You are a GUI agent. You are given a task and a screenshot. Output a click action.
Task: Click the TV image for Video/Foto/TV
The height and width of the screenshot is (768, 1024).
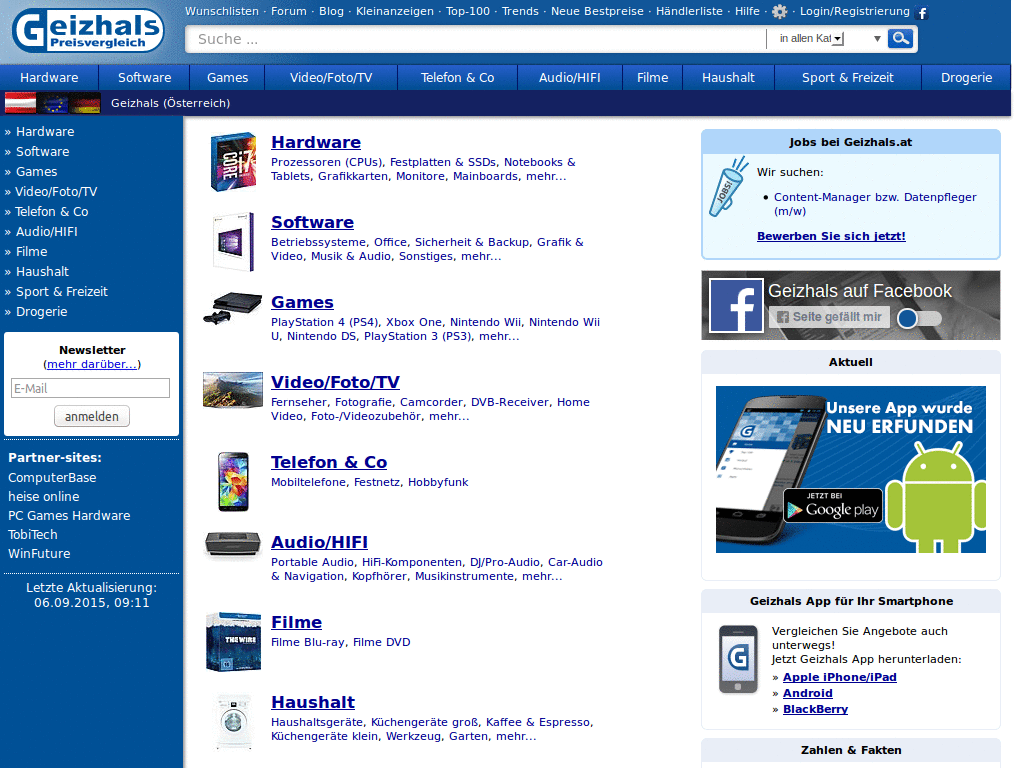tap(232, 390)
